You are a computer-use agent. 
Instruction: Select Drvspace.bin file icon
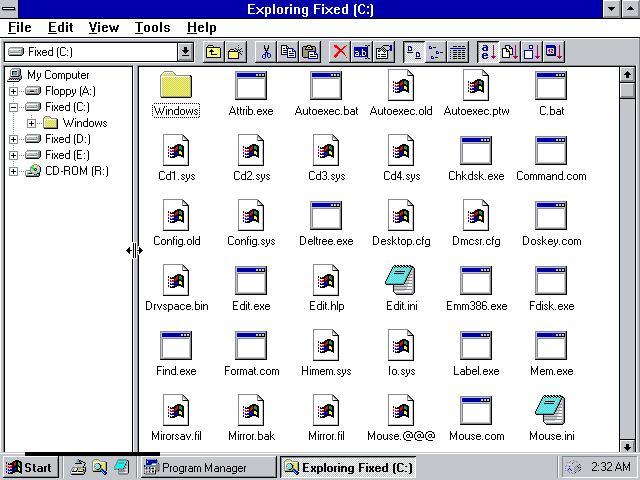176,280
